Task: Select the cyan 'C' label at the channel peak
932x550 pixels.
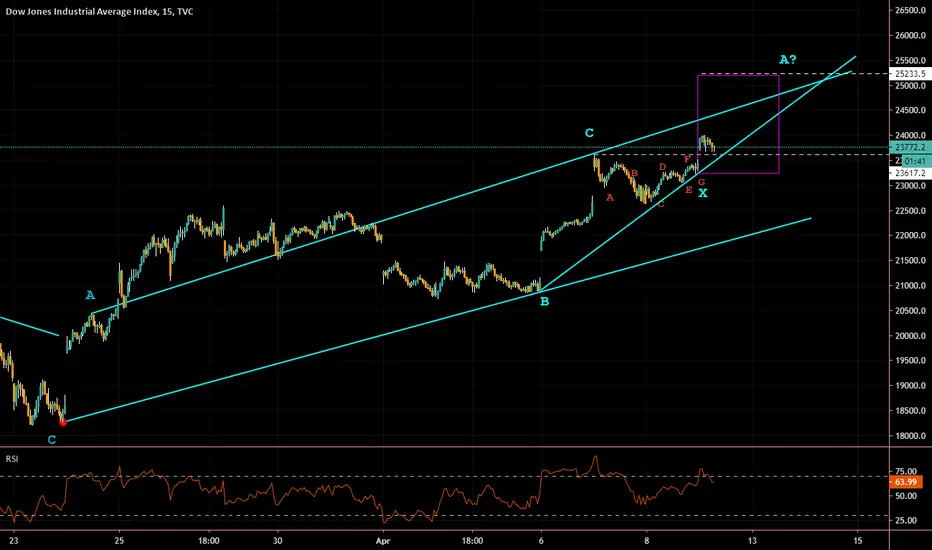Action: pos(589,133)
